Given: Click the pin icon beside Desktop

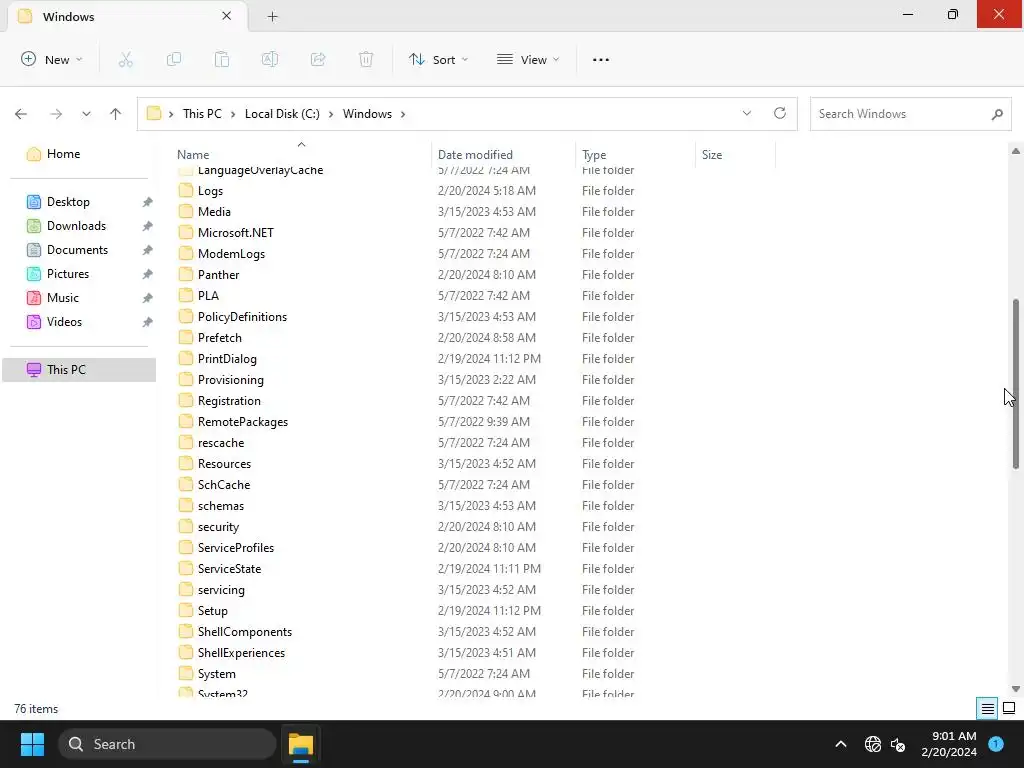Looking at the screenshot, I should (x=148, y=202).
